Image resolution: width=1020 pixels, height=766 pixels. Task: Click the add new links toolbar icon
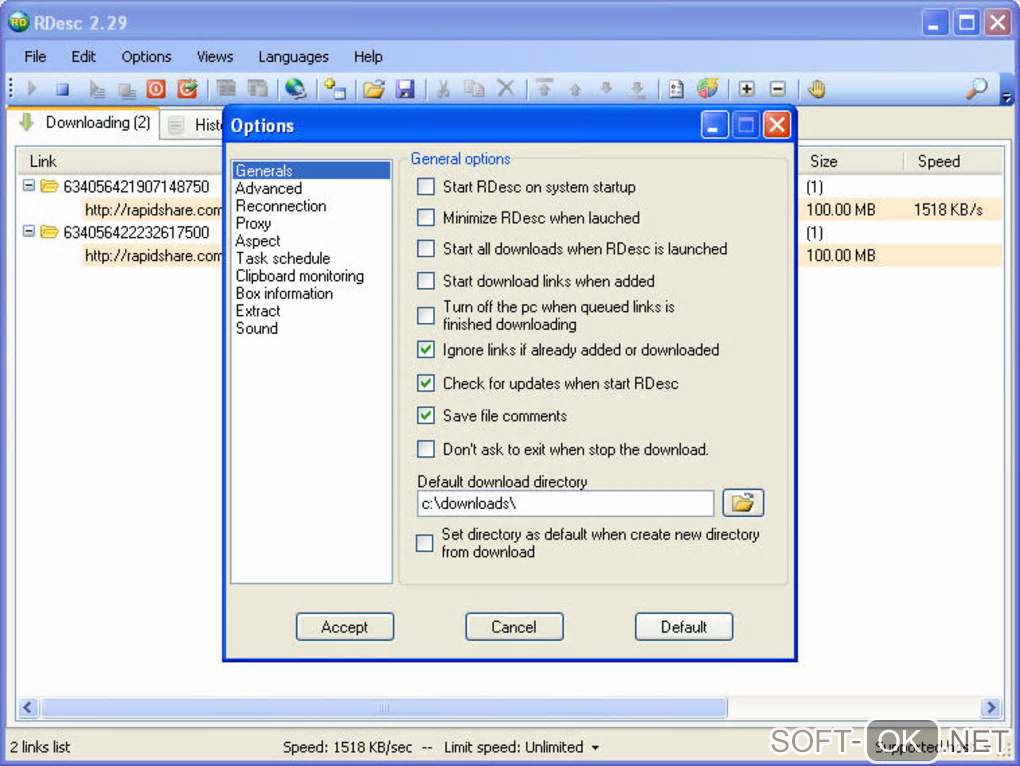click(x=335, y=88)
